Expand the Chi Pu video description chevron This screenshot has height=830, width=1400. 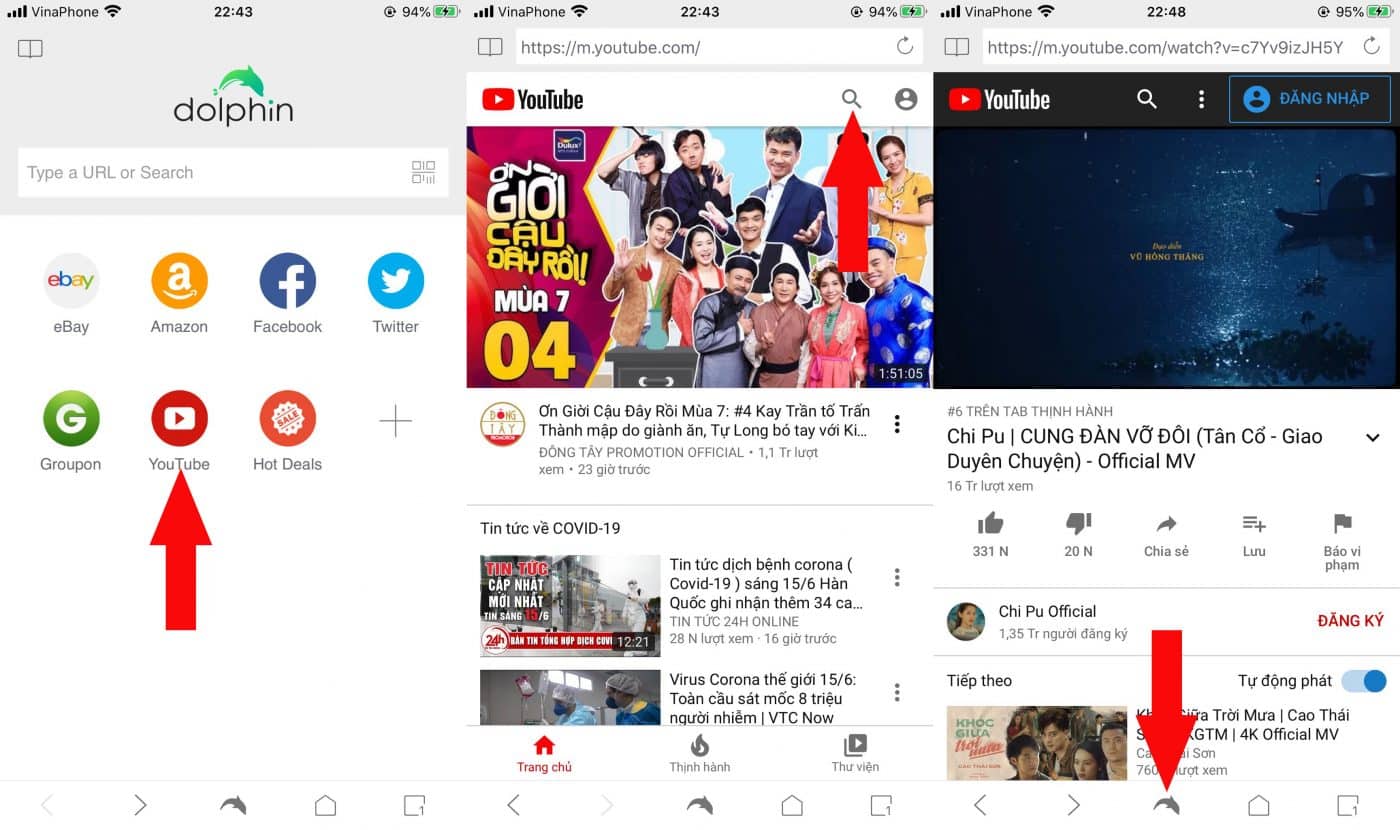coord(1374,437)
